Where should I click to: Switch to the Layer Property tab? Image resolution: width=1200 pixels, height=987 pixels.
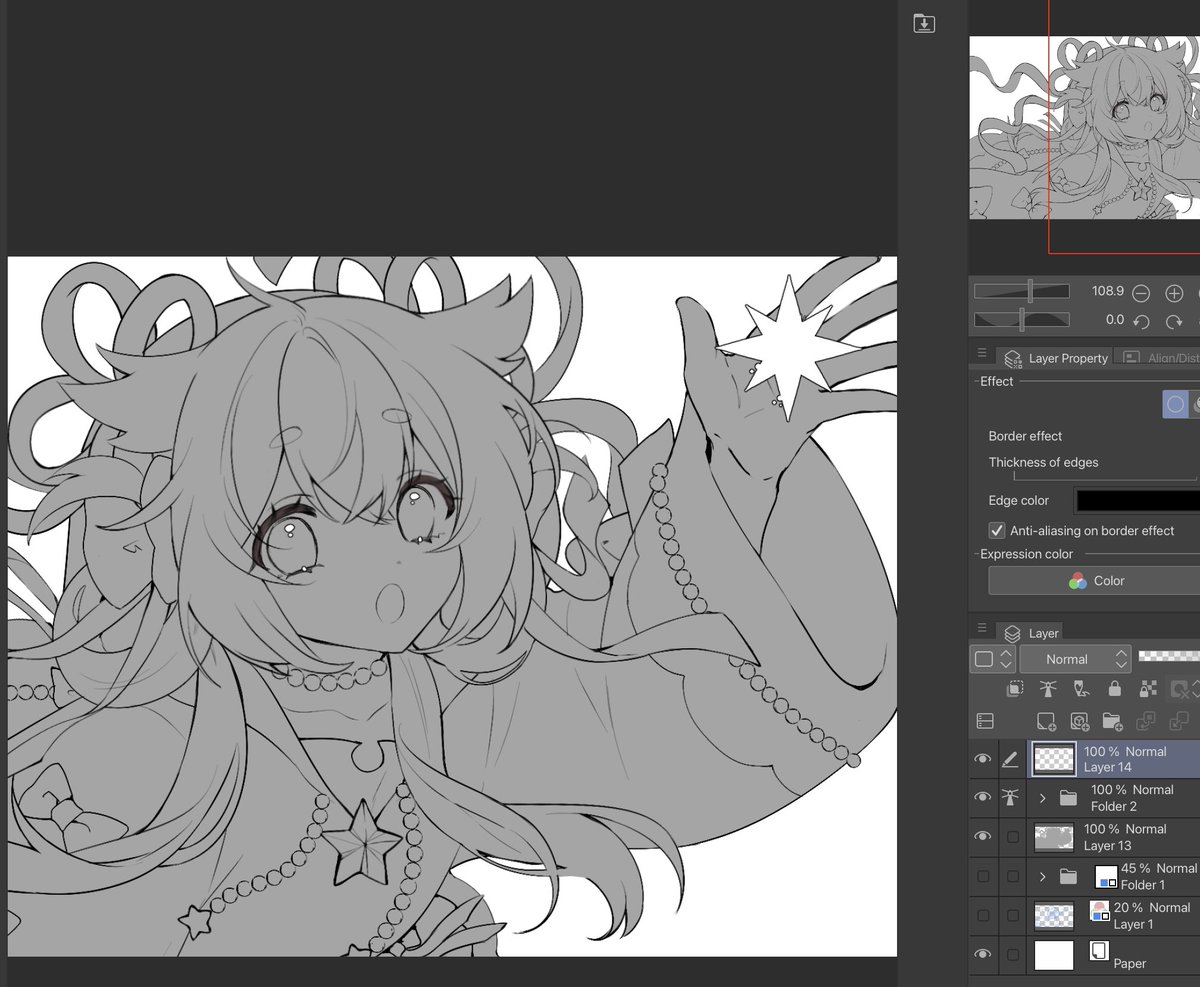[1057, 357]
